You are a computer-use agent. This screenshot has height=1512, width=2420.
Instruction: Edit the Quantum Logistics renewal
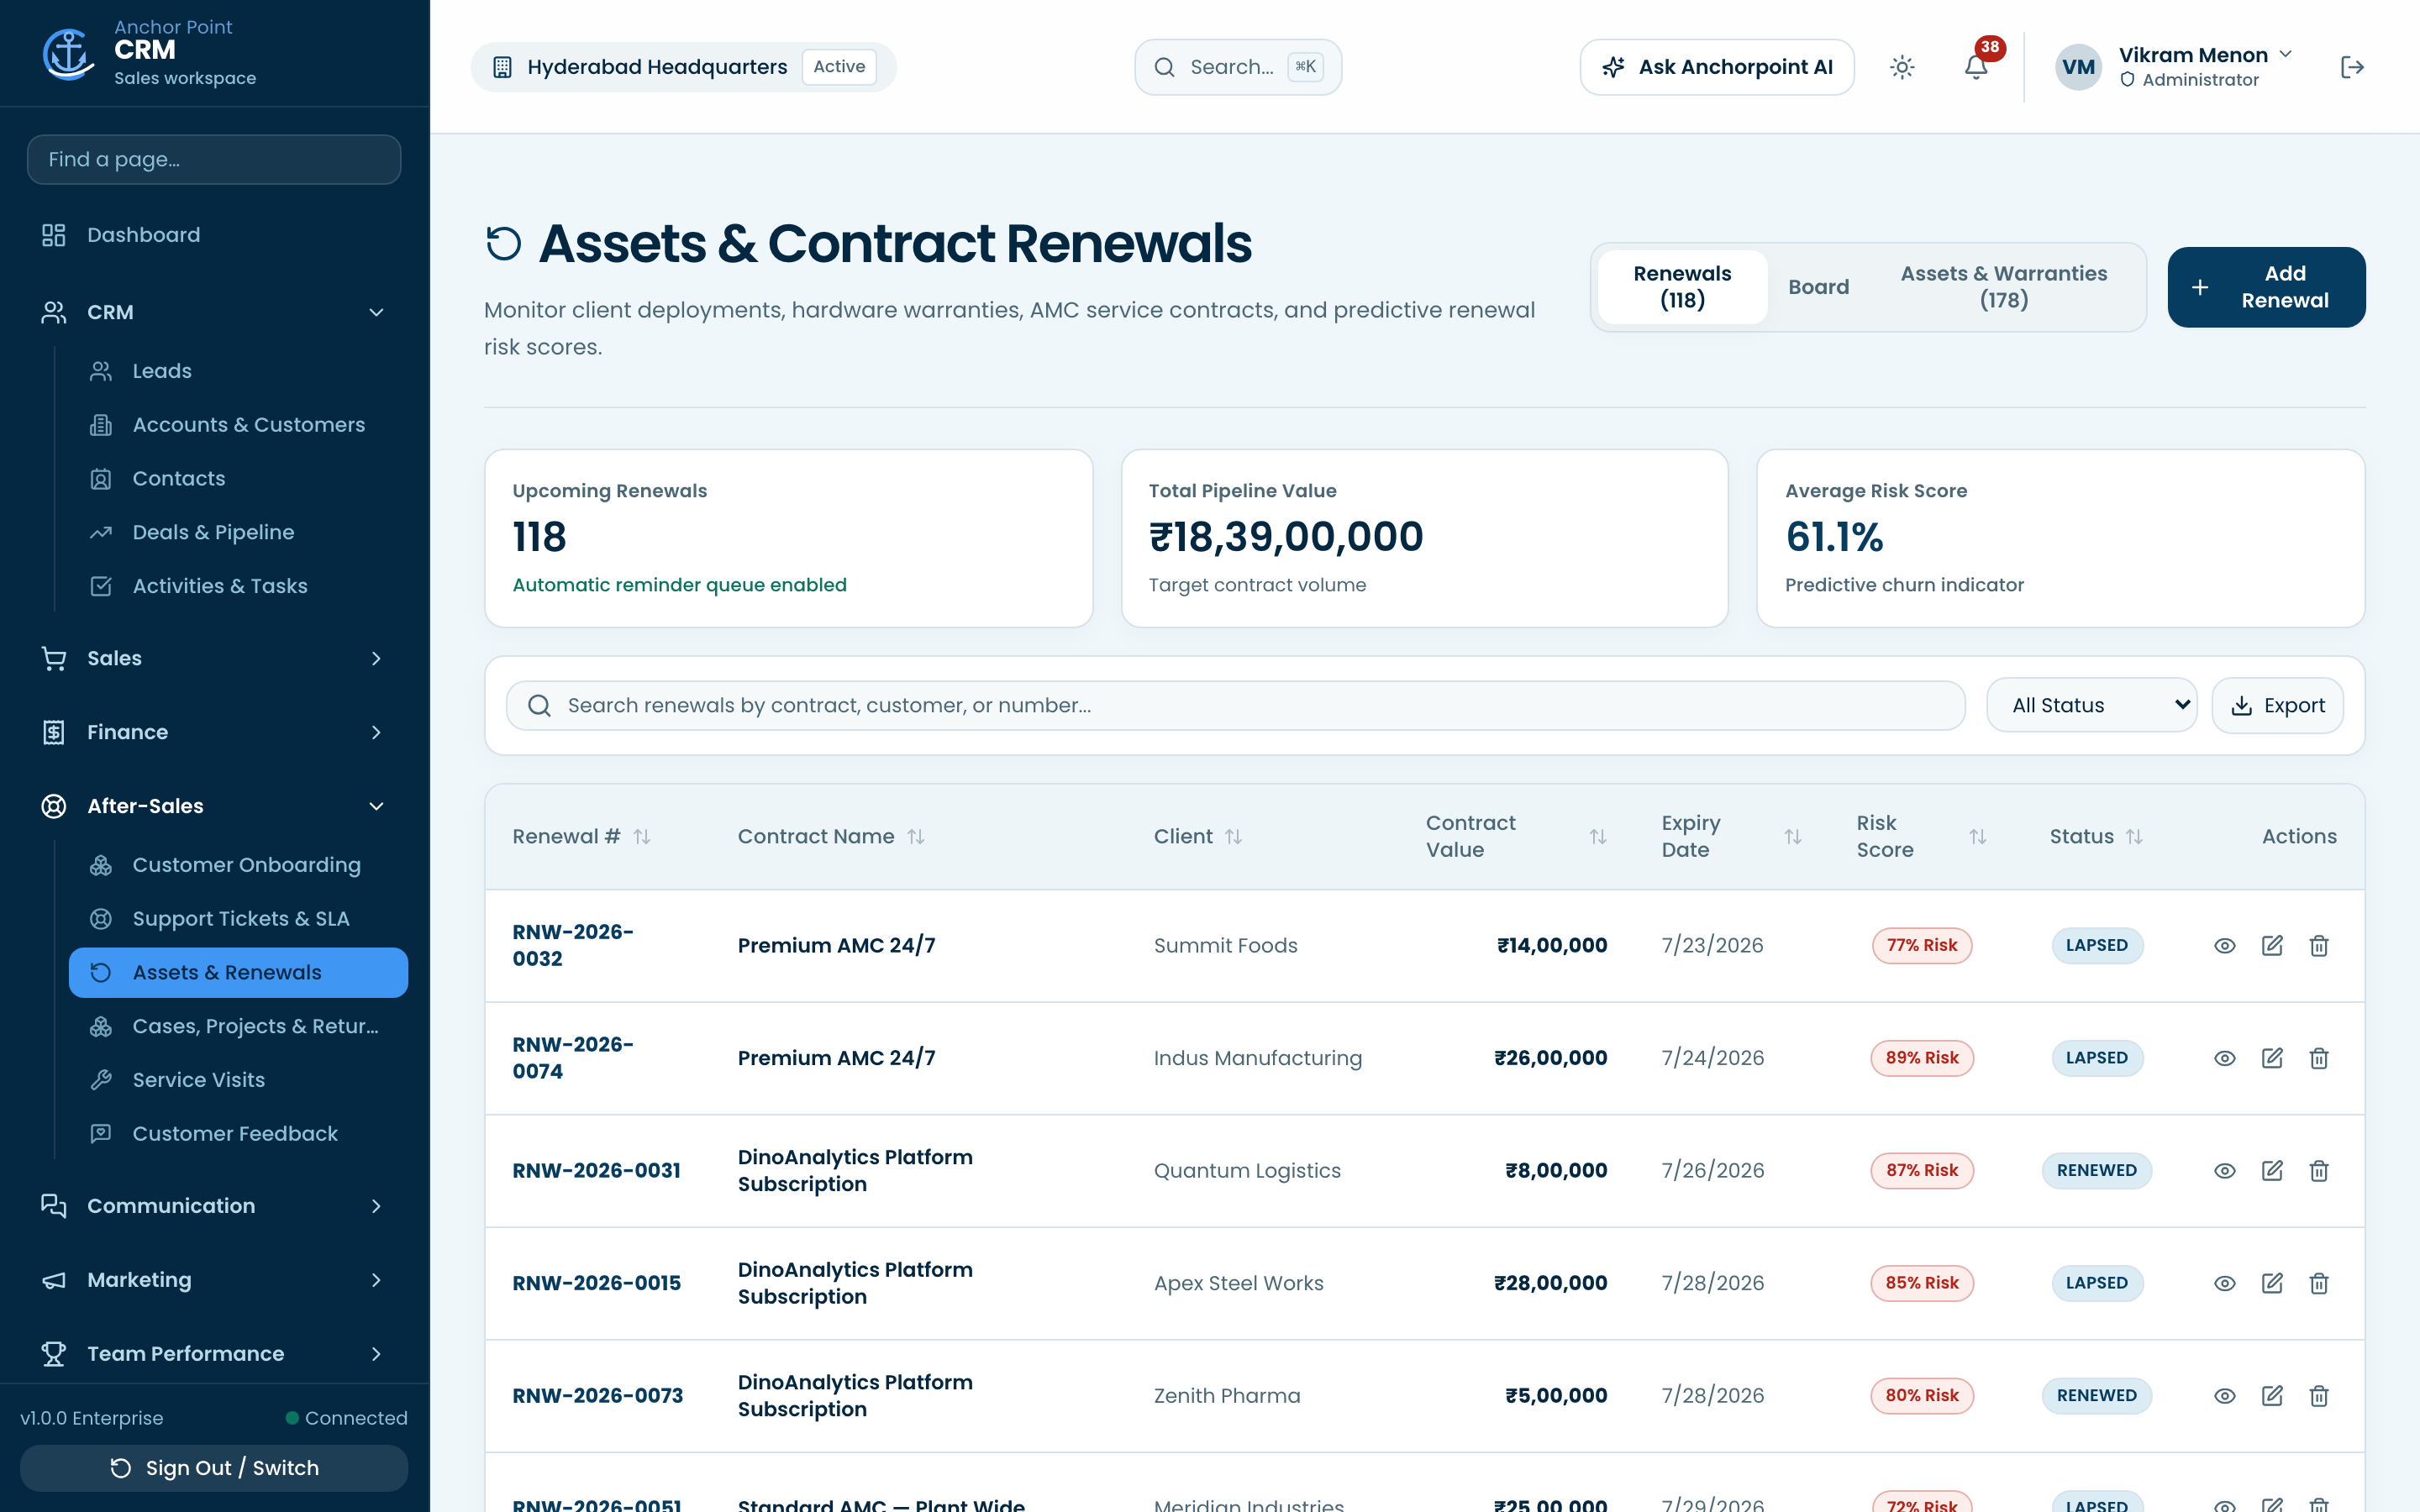[2272, 1170]
